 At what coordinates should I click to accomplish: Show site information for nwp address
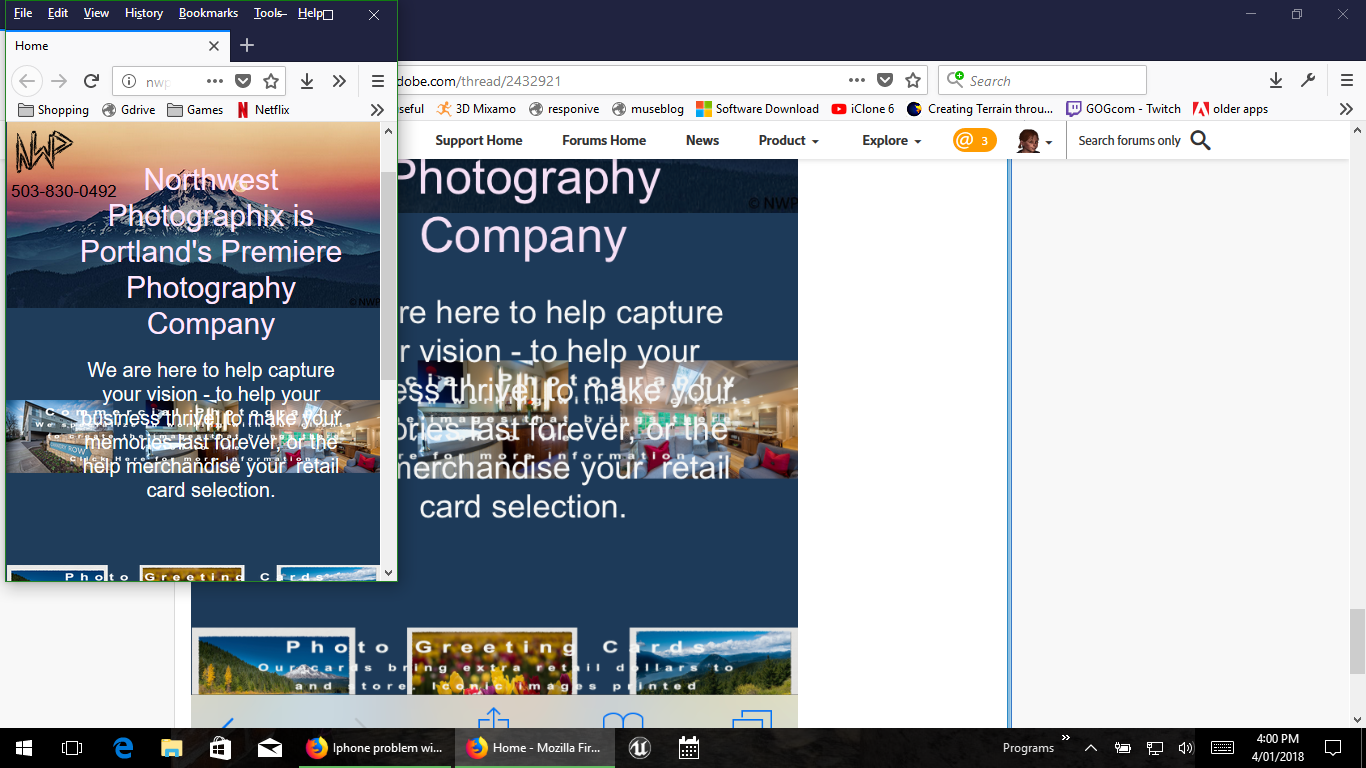(x=127, y=81)
